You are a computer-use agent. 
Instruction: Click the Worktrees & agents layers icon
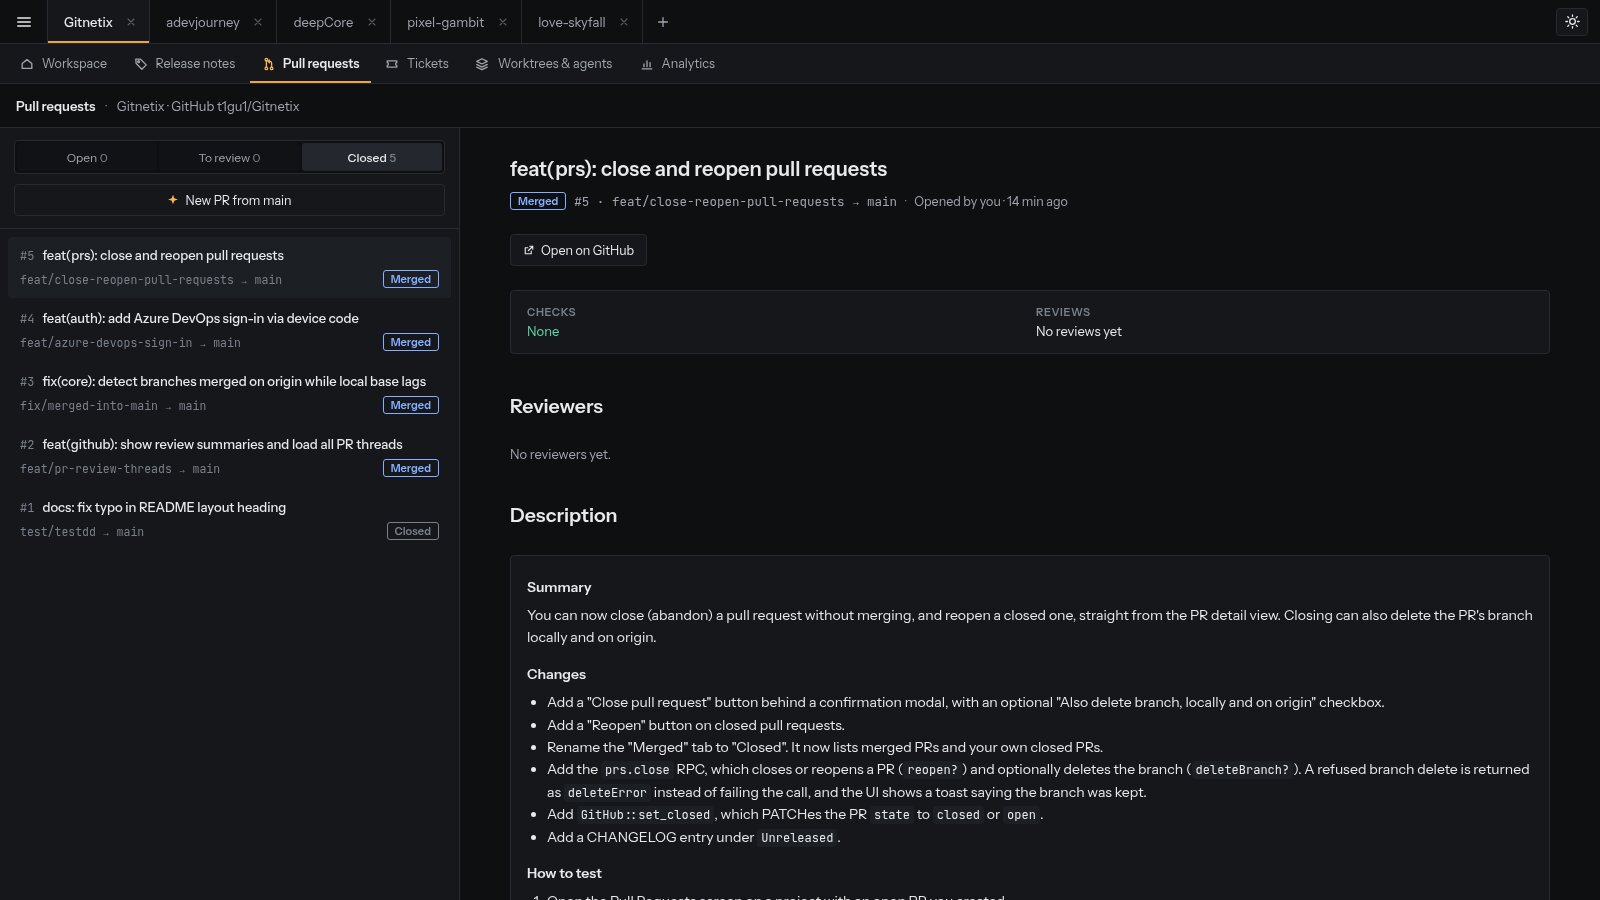point(482,64)
